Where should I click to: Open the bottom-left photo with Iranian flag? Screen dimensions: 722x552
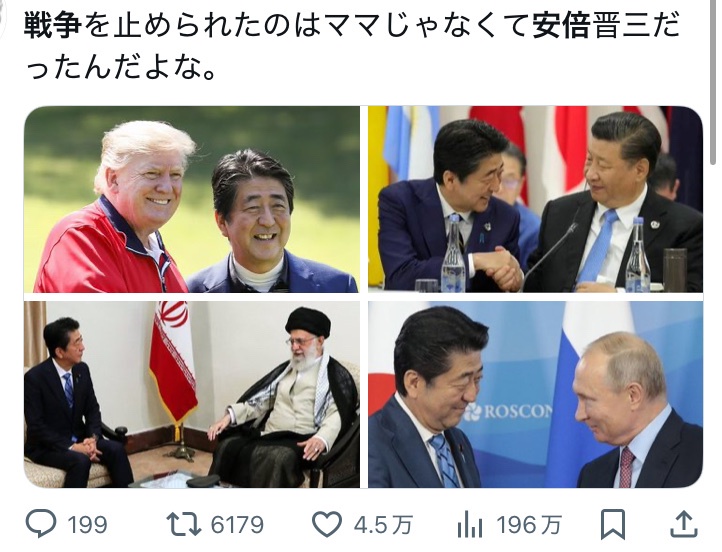coord(192,395)
